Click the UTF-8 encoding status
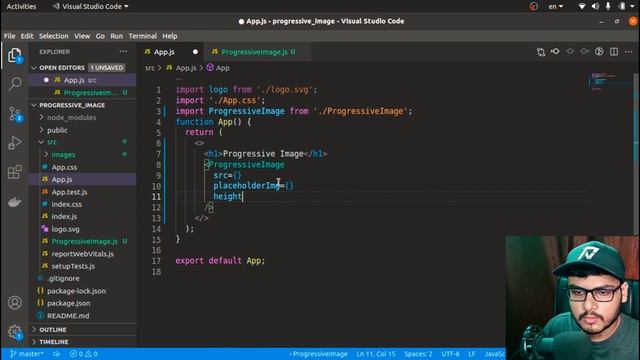Image resolution: width=640 pixels, height=360 pixels. 450,354
